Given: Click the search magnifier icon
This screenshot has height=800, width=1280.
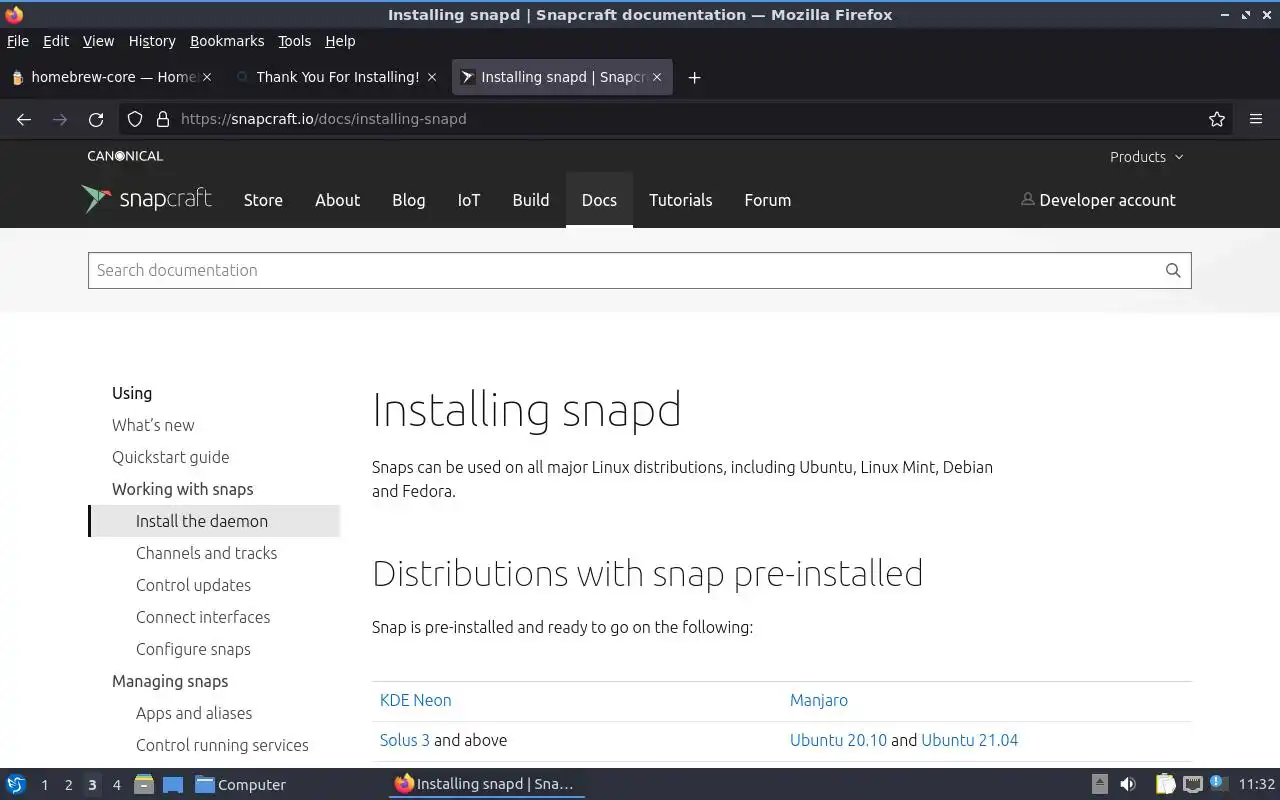Looking at the screenshot, I should click(x=1173, y=270).
